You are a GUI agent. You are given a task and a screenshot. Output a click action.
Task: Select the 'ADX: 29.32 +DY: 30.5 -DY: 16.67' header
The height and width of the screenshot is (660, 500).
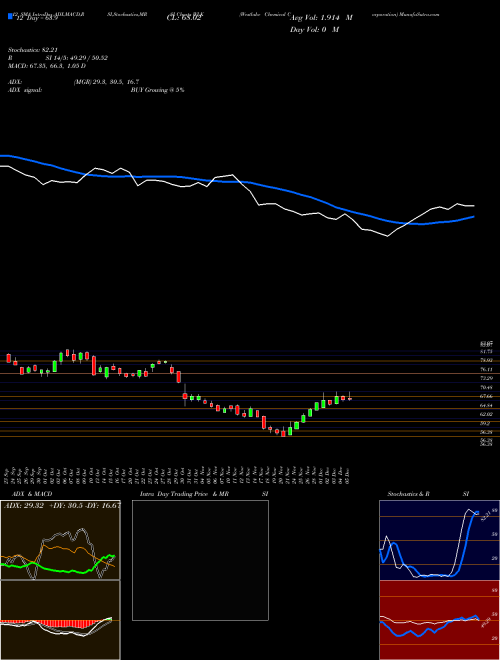pos(62,505)
